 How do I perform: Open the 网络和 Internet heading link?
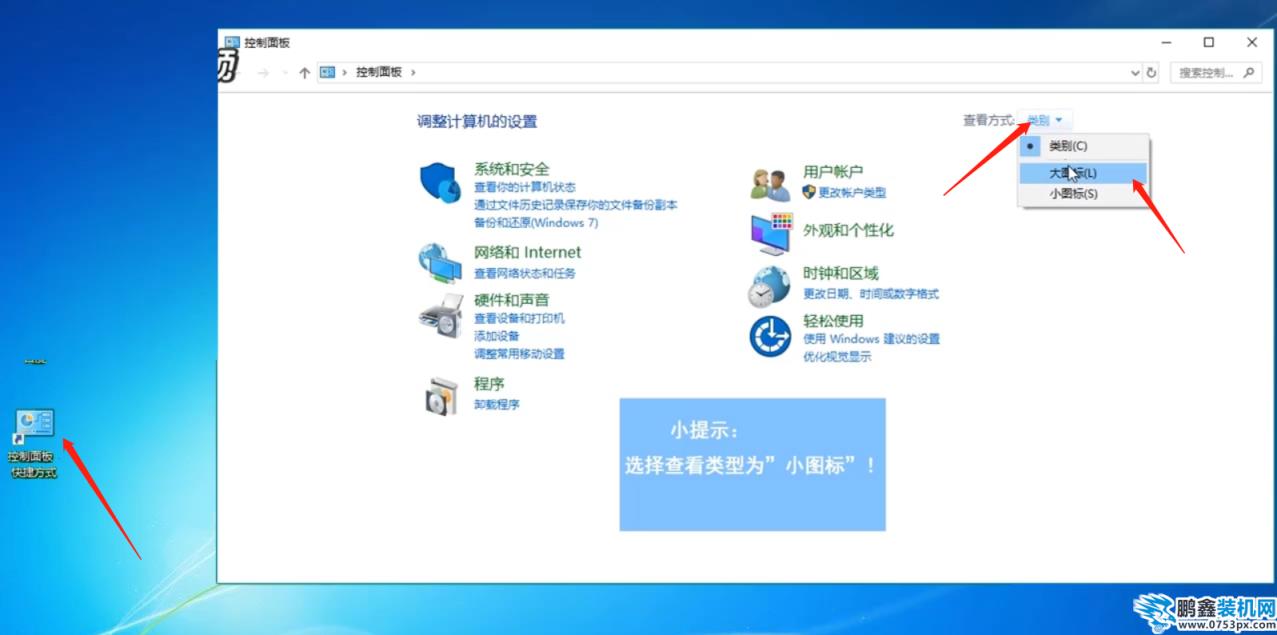527,252
